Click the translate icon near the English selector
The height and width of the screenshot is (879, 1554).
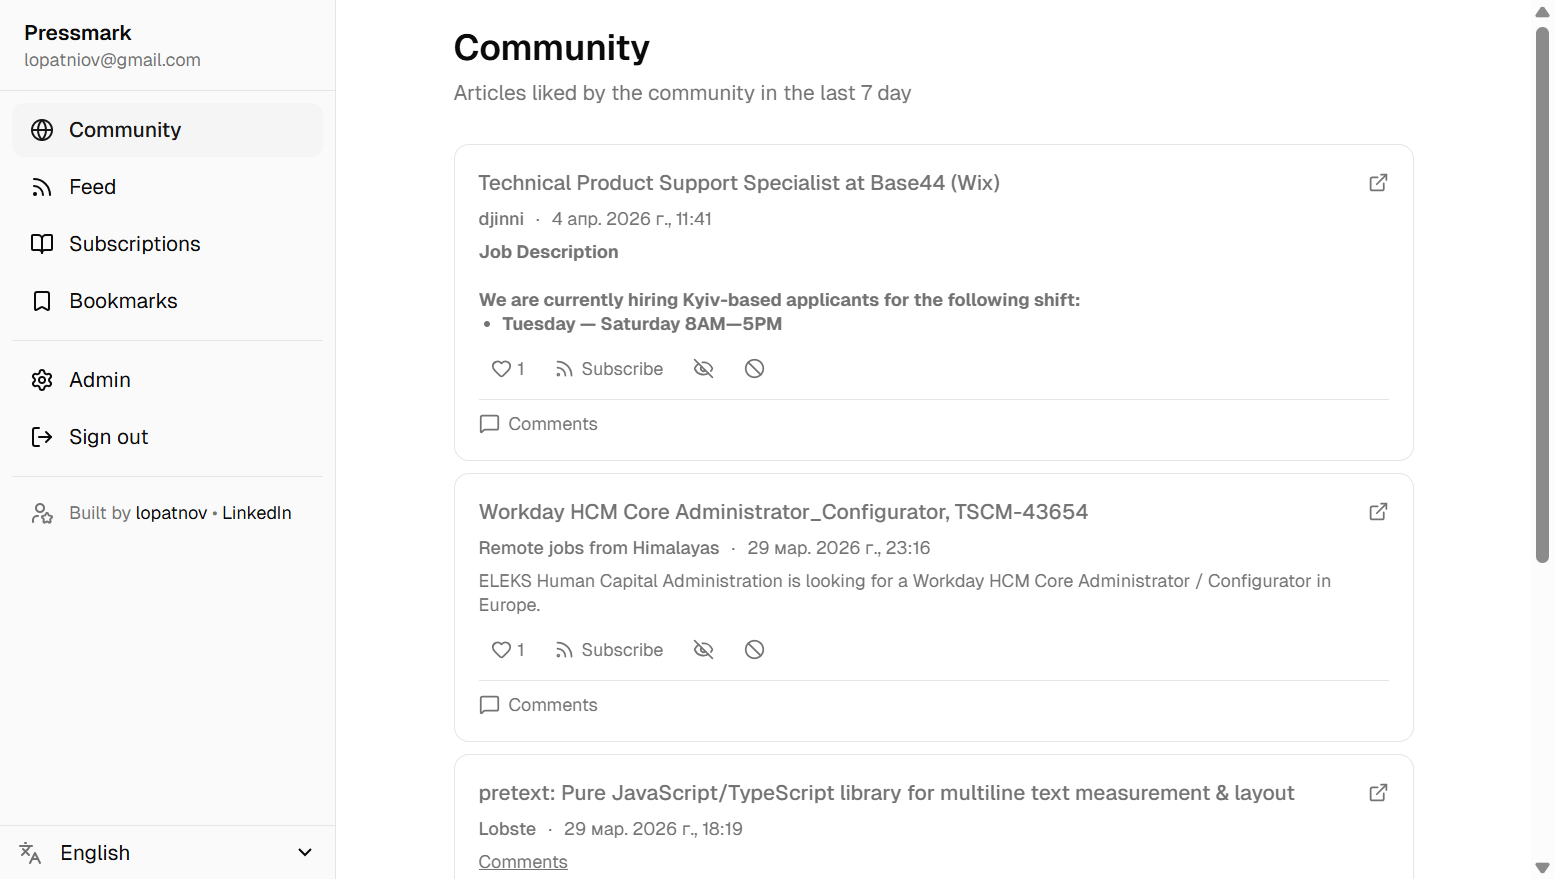click(29, 853)
